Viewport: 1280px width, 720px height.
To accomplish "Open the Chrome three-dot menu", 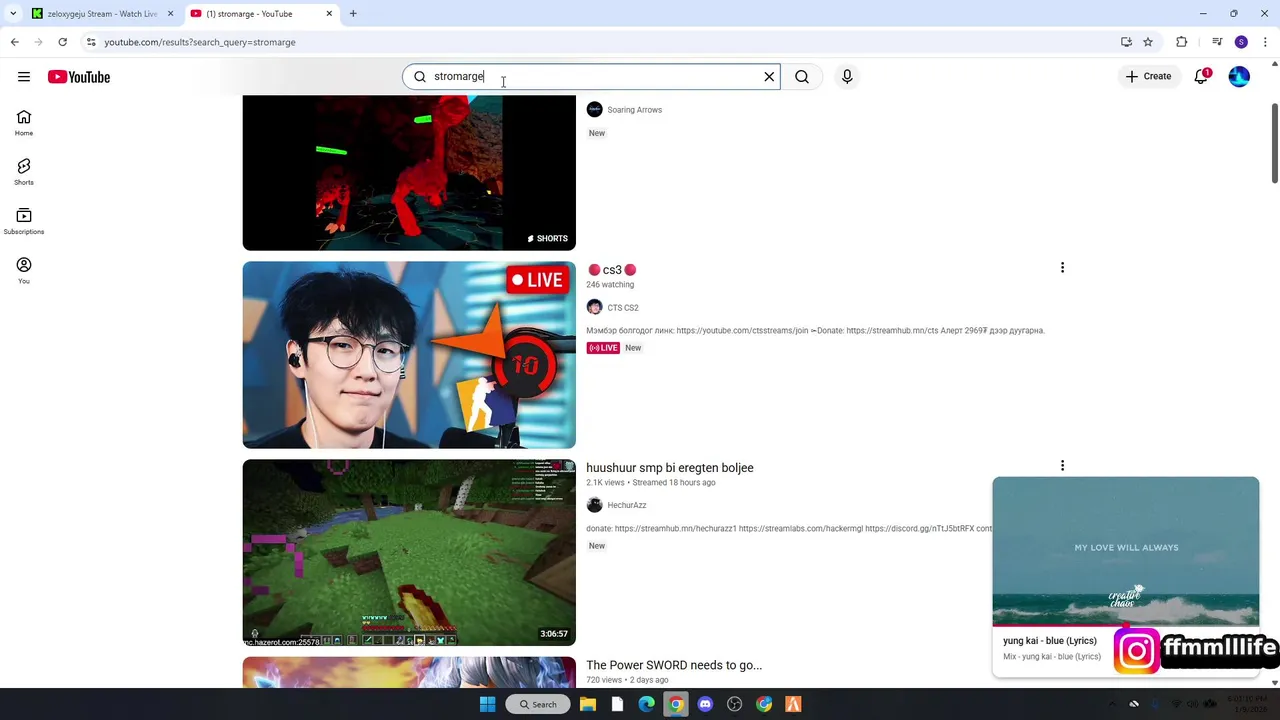I will 1266,42.
